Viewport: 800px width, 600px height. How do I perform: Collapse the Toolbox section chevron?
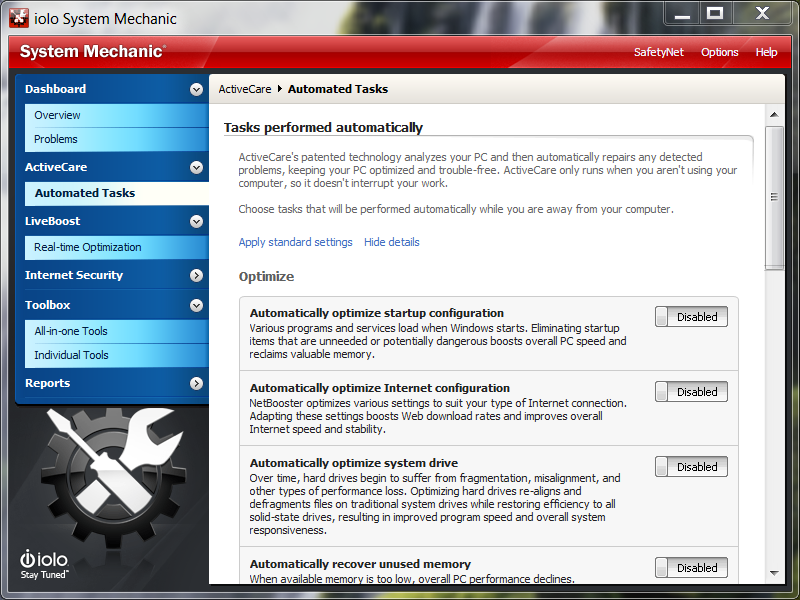[x=196, y=305]
